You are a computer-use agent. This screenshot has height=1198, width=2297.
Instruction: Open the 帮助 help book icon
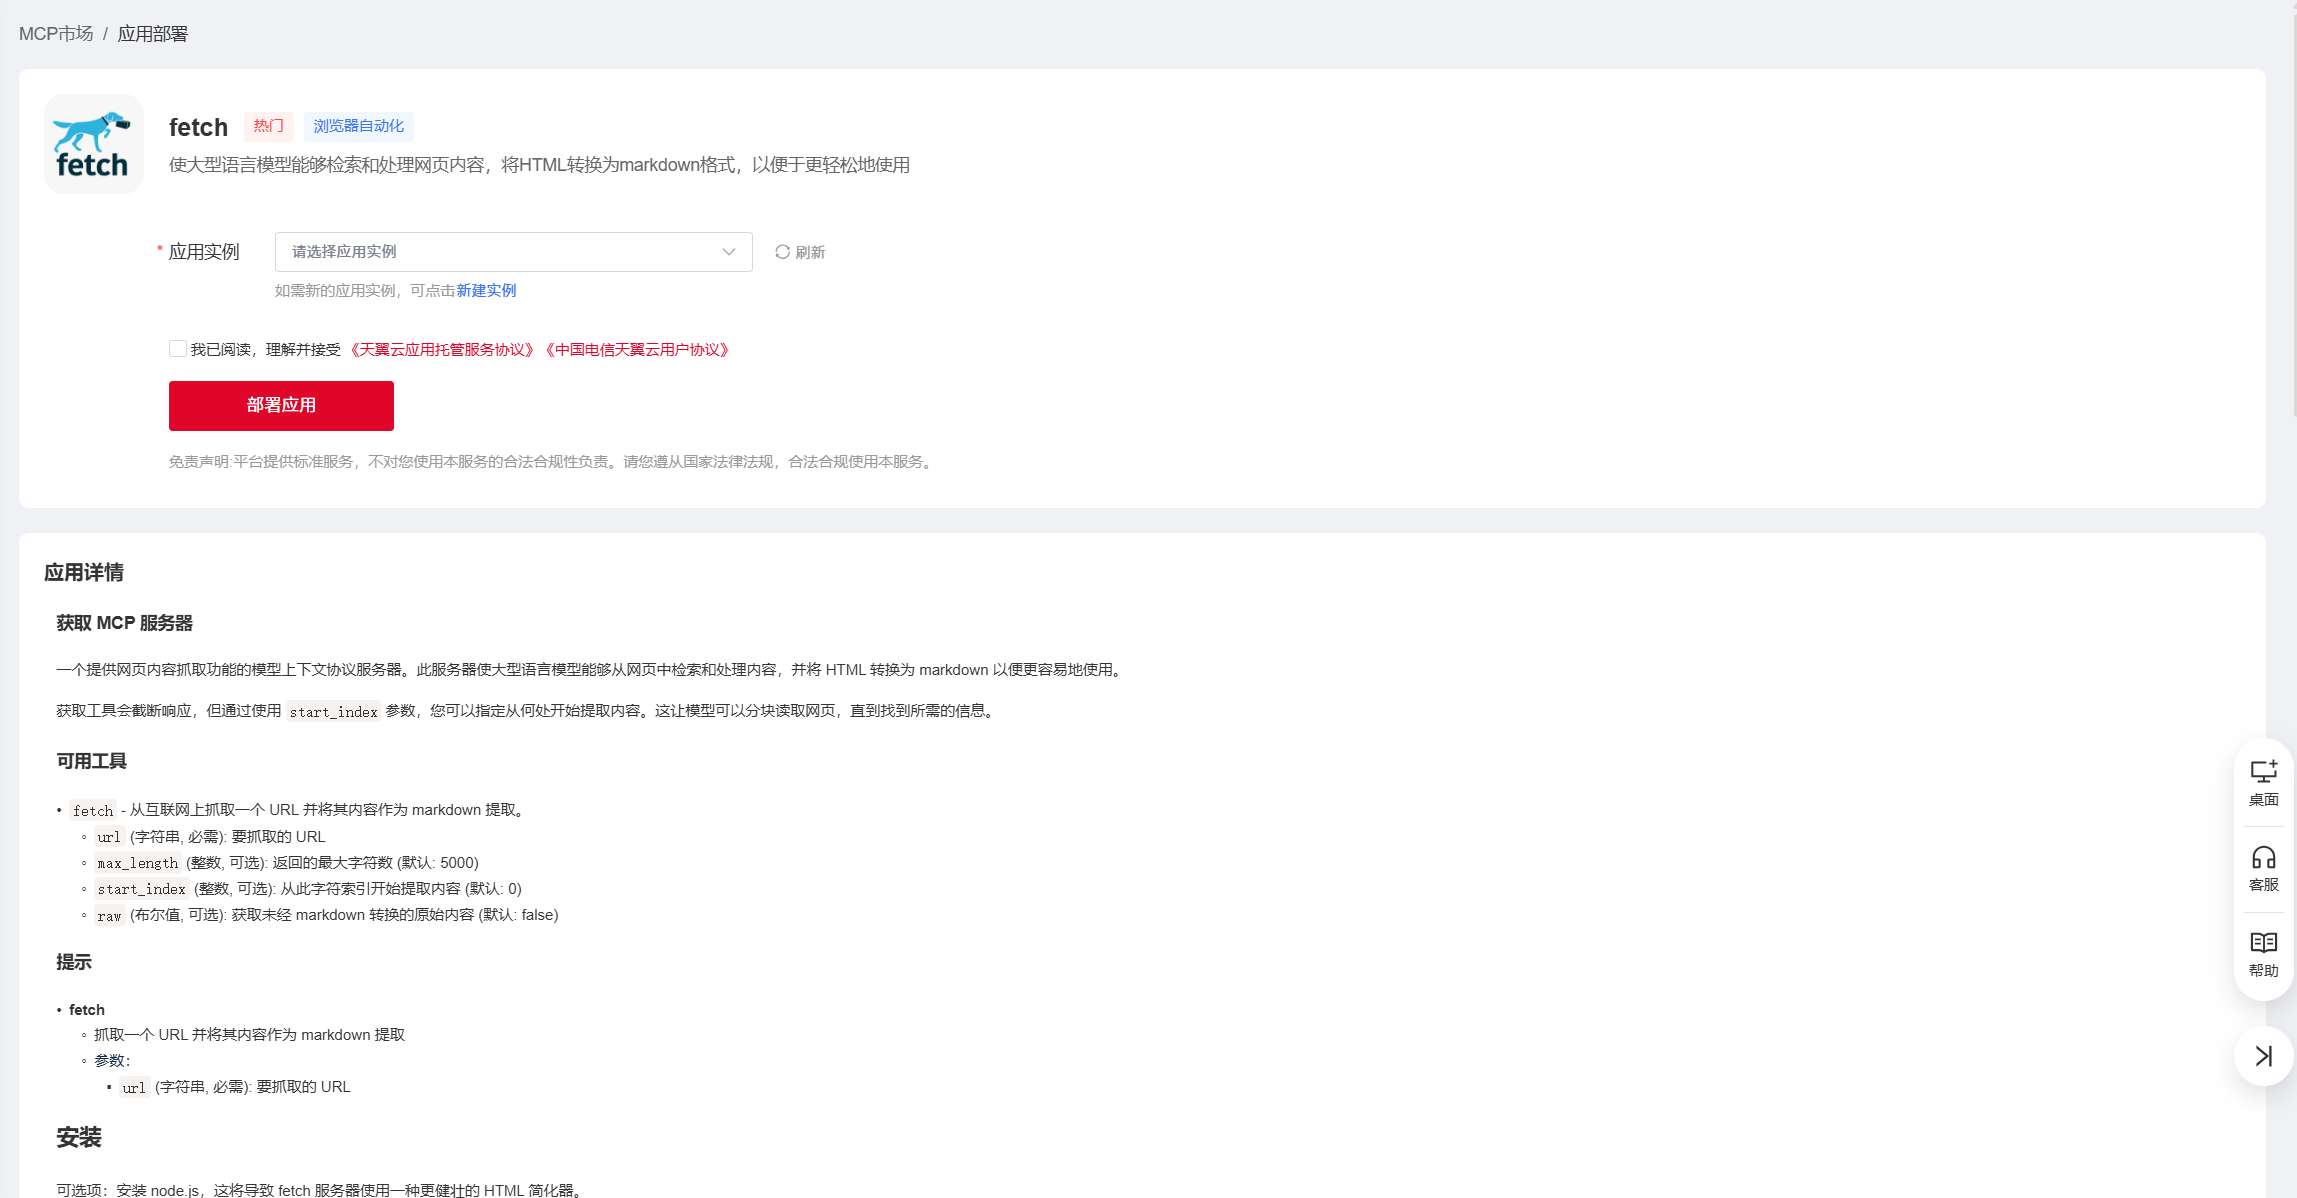[x=2263, y=954]
